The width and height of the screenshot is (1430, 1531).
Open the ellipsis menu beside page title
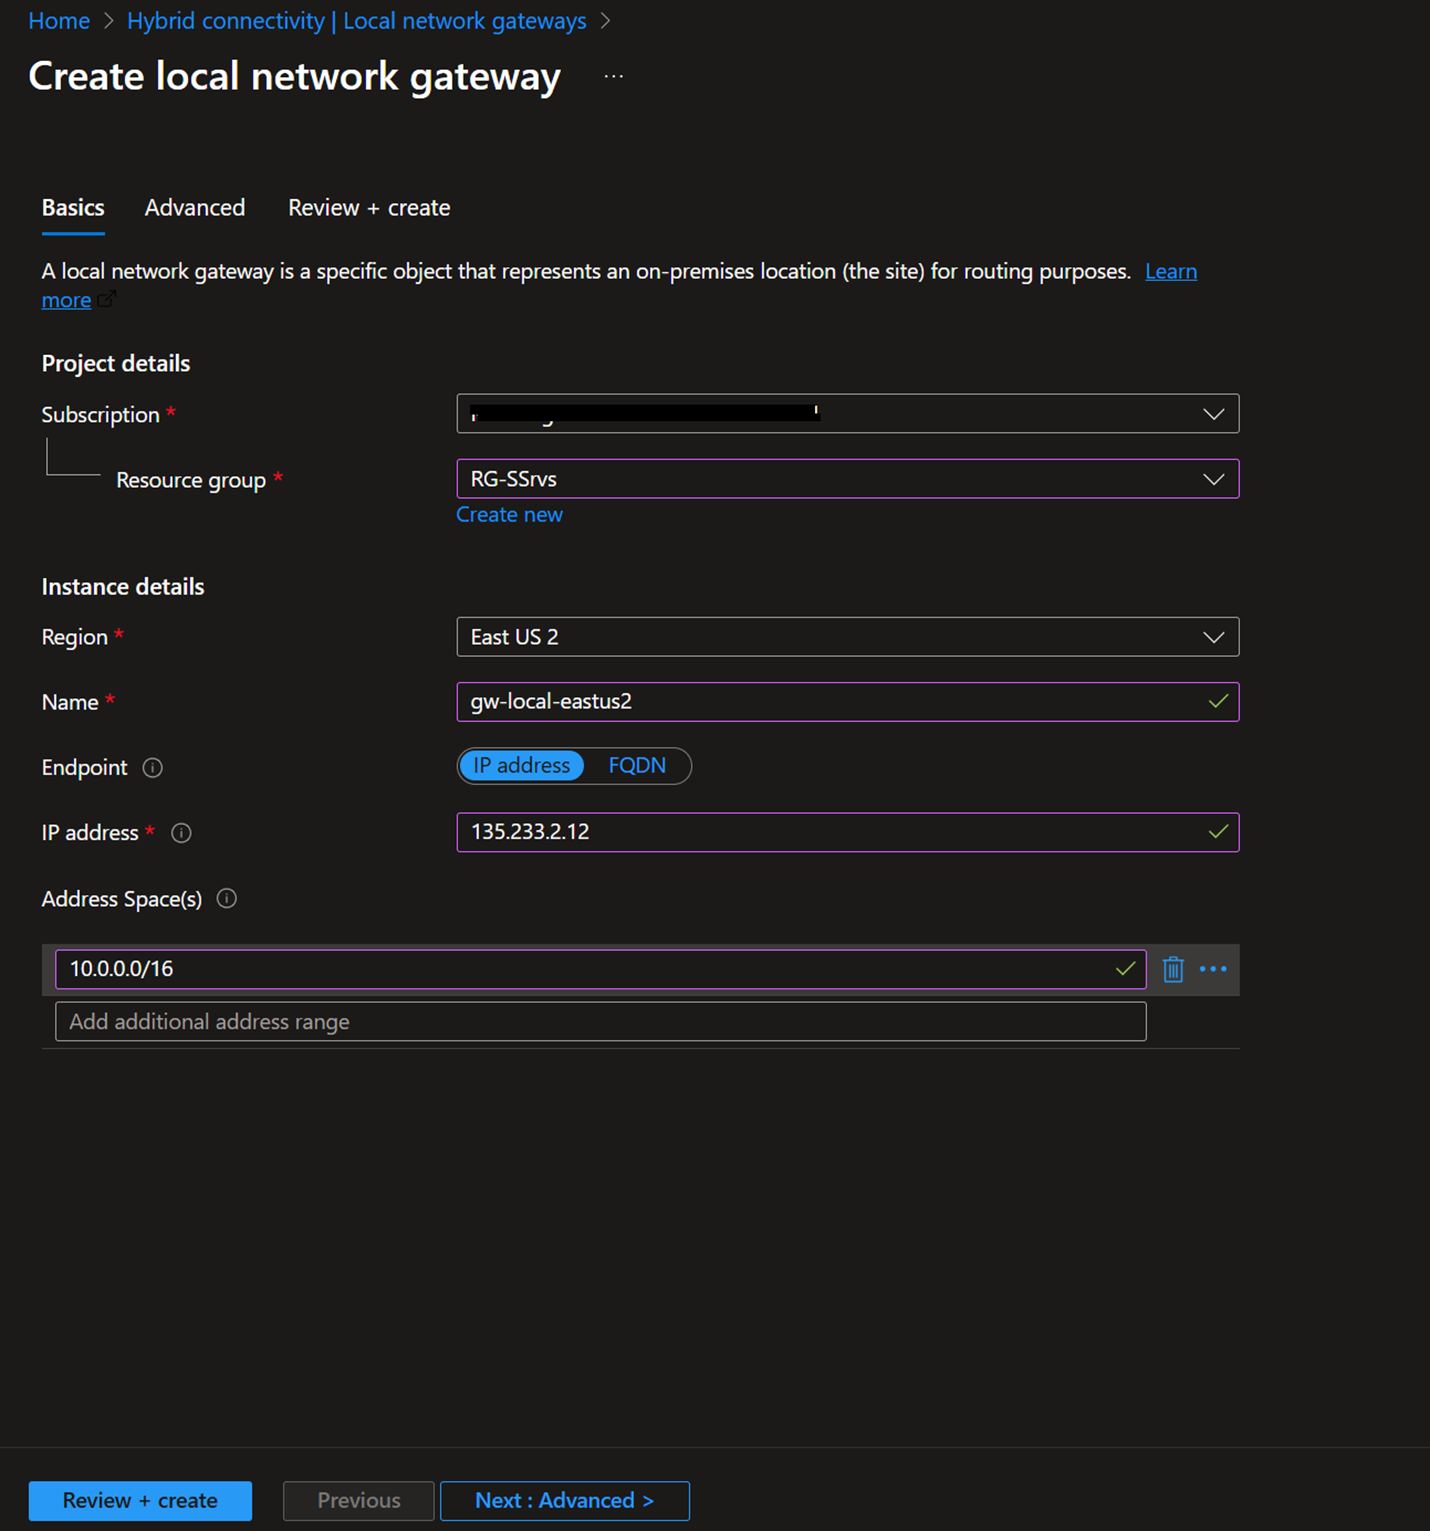coord(613,77)
